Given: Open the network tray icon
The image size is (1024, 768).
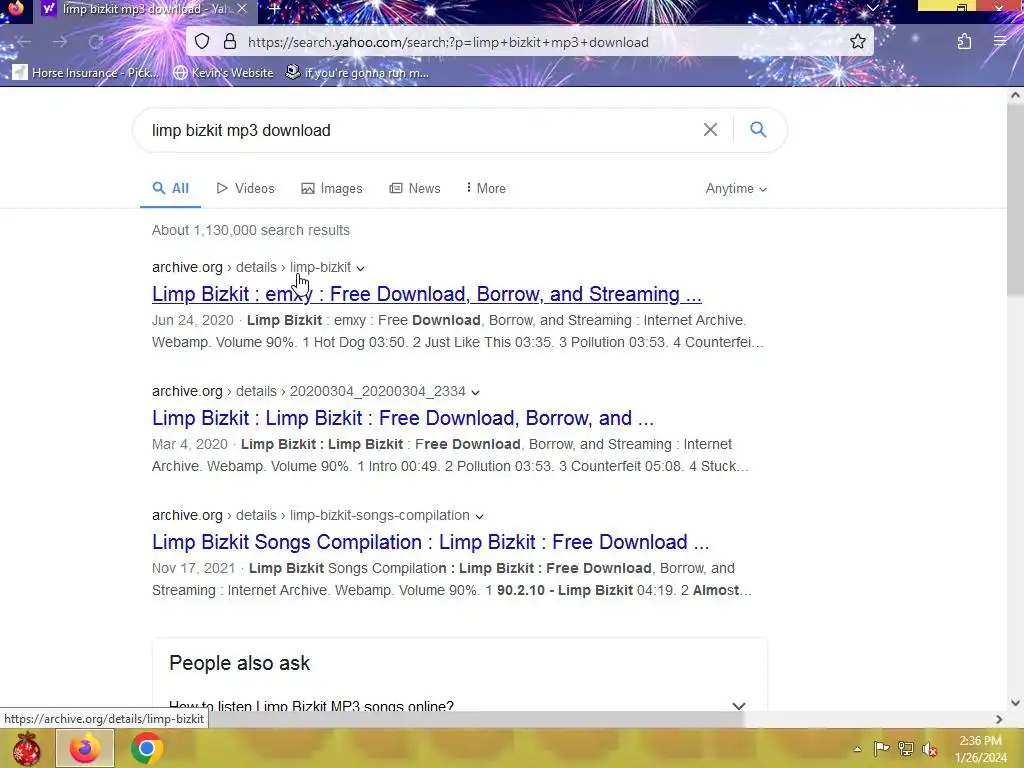Looking at the screenshot, I should 905,748.
